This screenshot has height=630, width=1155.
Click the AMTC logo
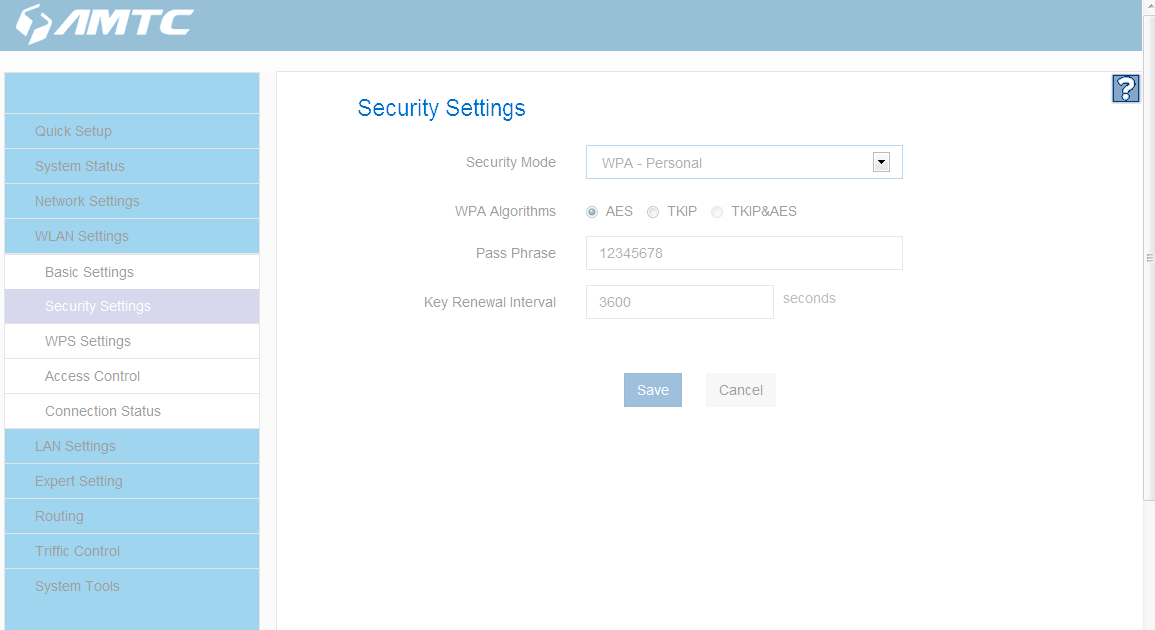coord(105,24)
